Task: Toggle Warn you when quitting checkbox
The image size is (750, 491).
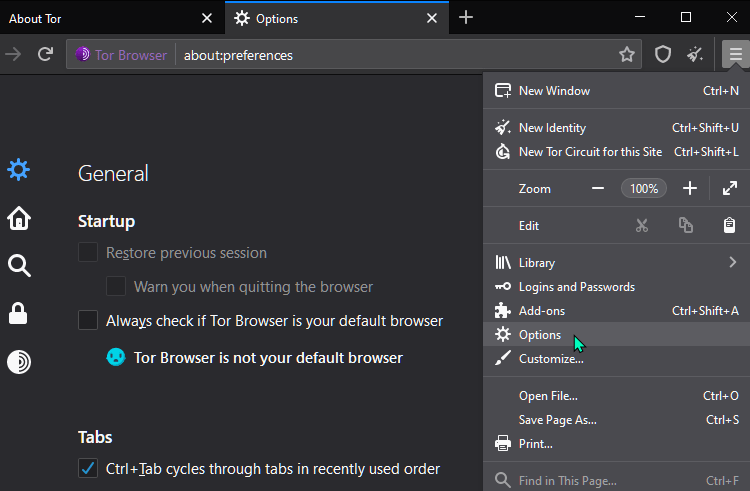Action: [x=116, y=286]
